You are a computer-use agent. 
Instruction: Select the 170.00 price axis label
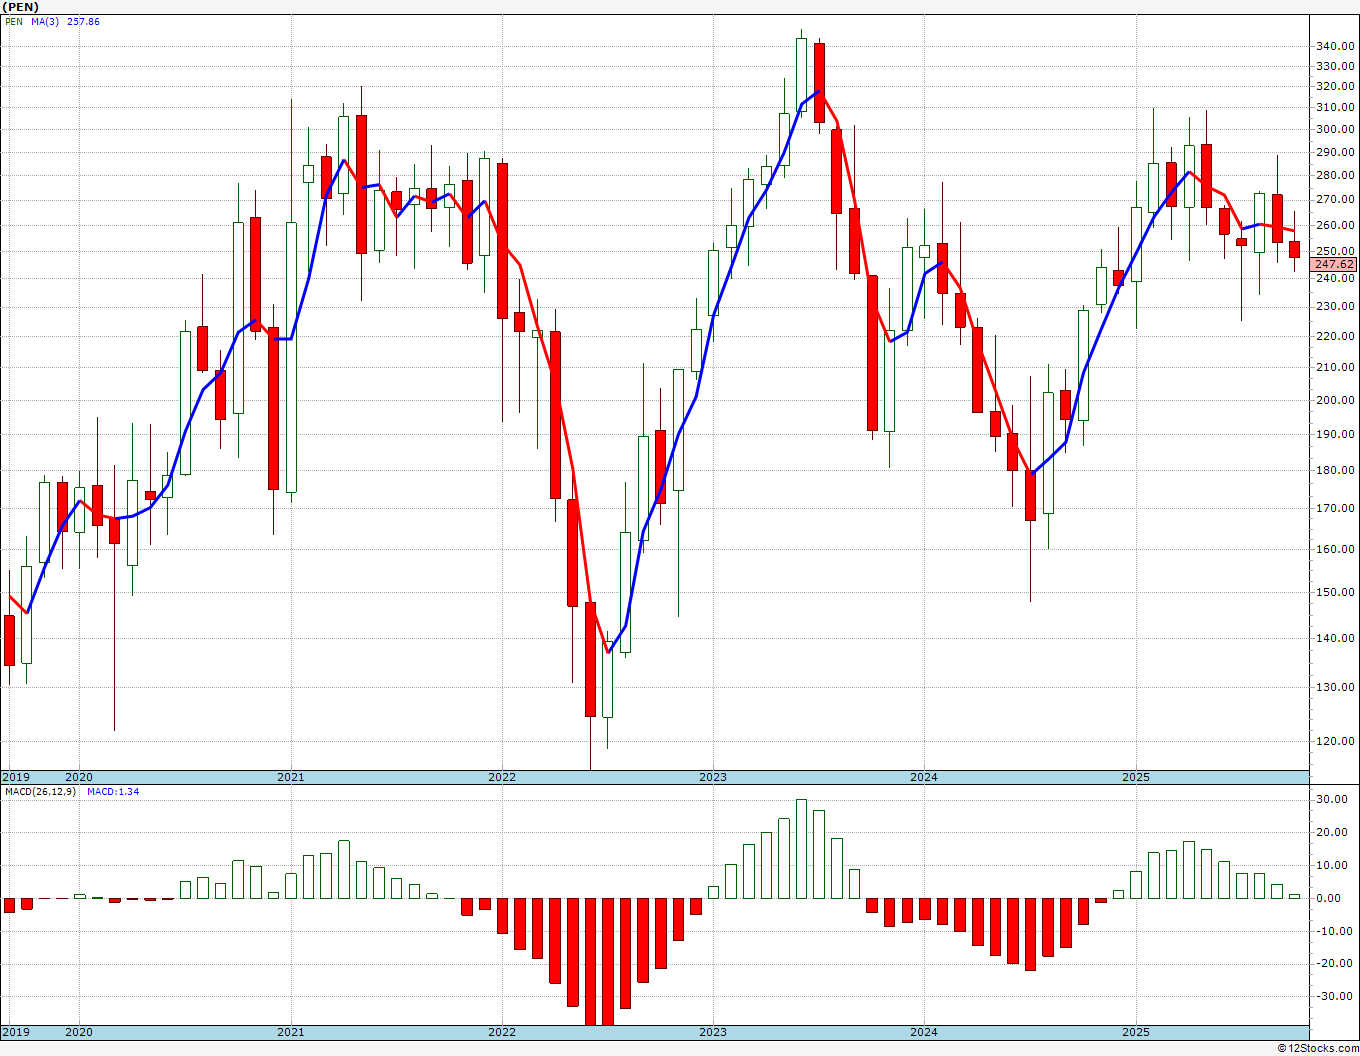(x=1336, y=508)
